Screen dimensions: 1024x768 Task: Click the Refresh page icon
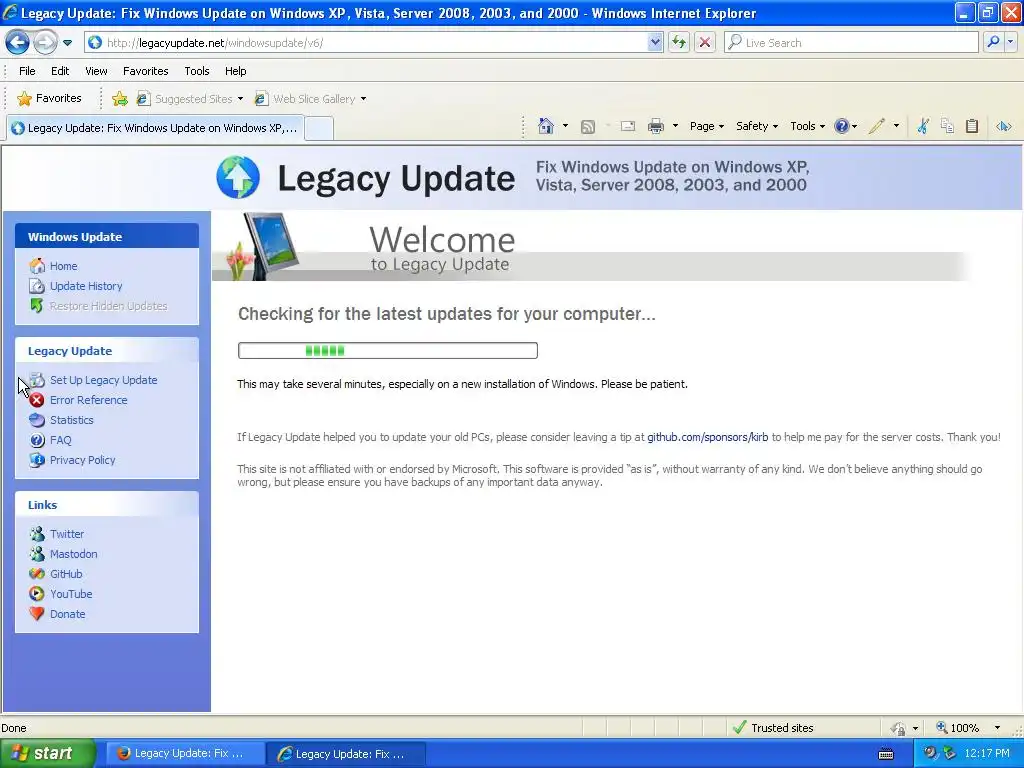[x=679, y=42]
